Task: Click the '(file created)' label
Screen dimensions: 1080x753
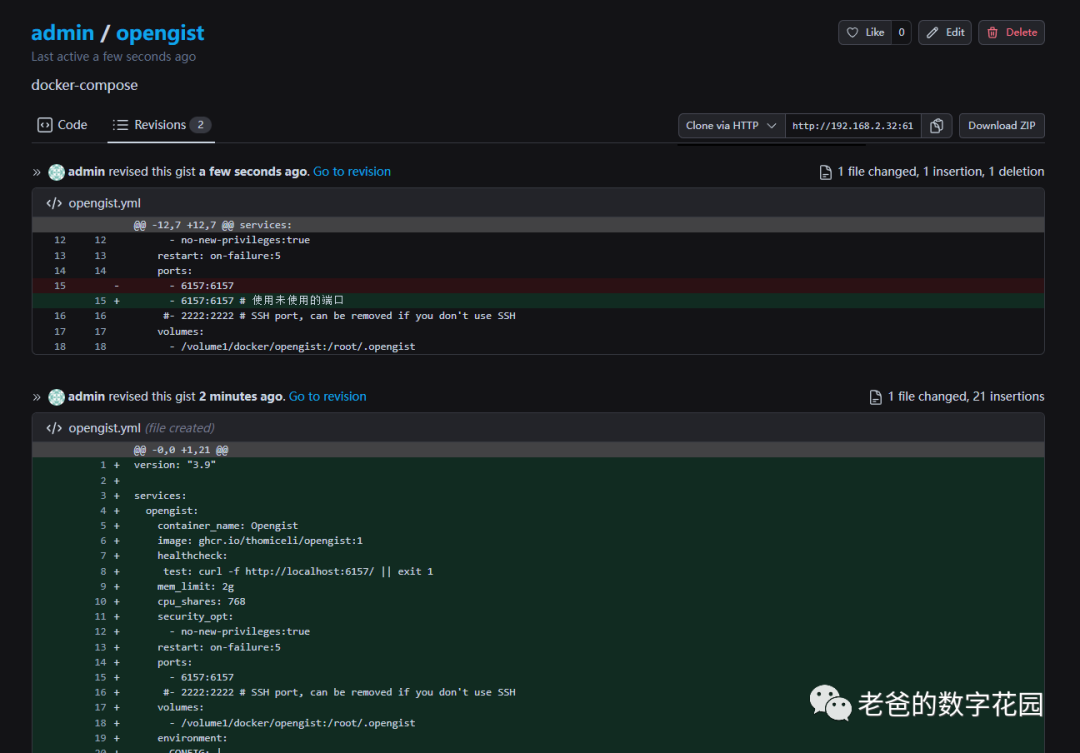Action: point(180,428)
